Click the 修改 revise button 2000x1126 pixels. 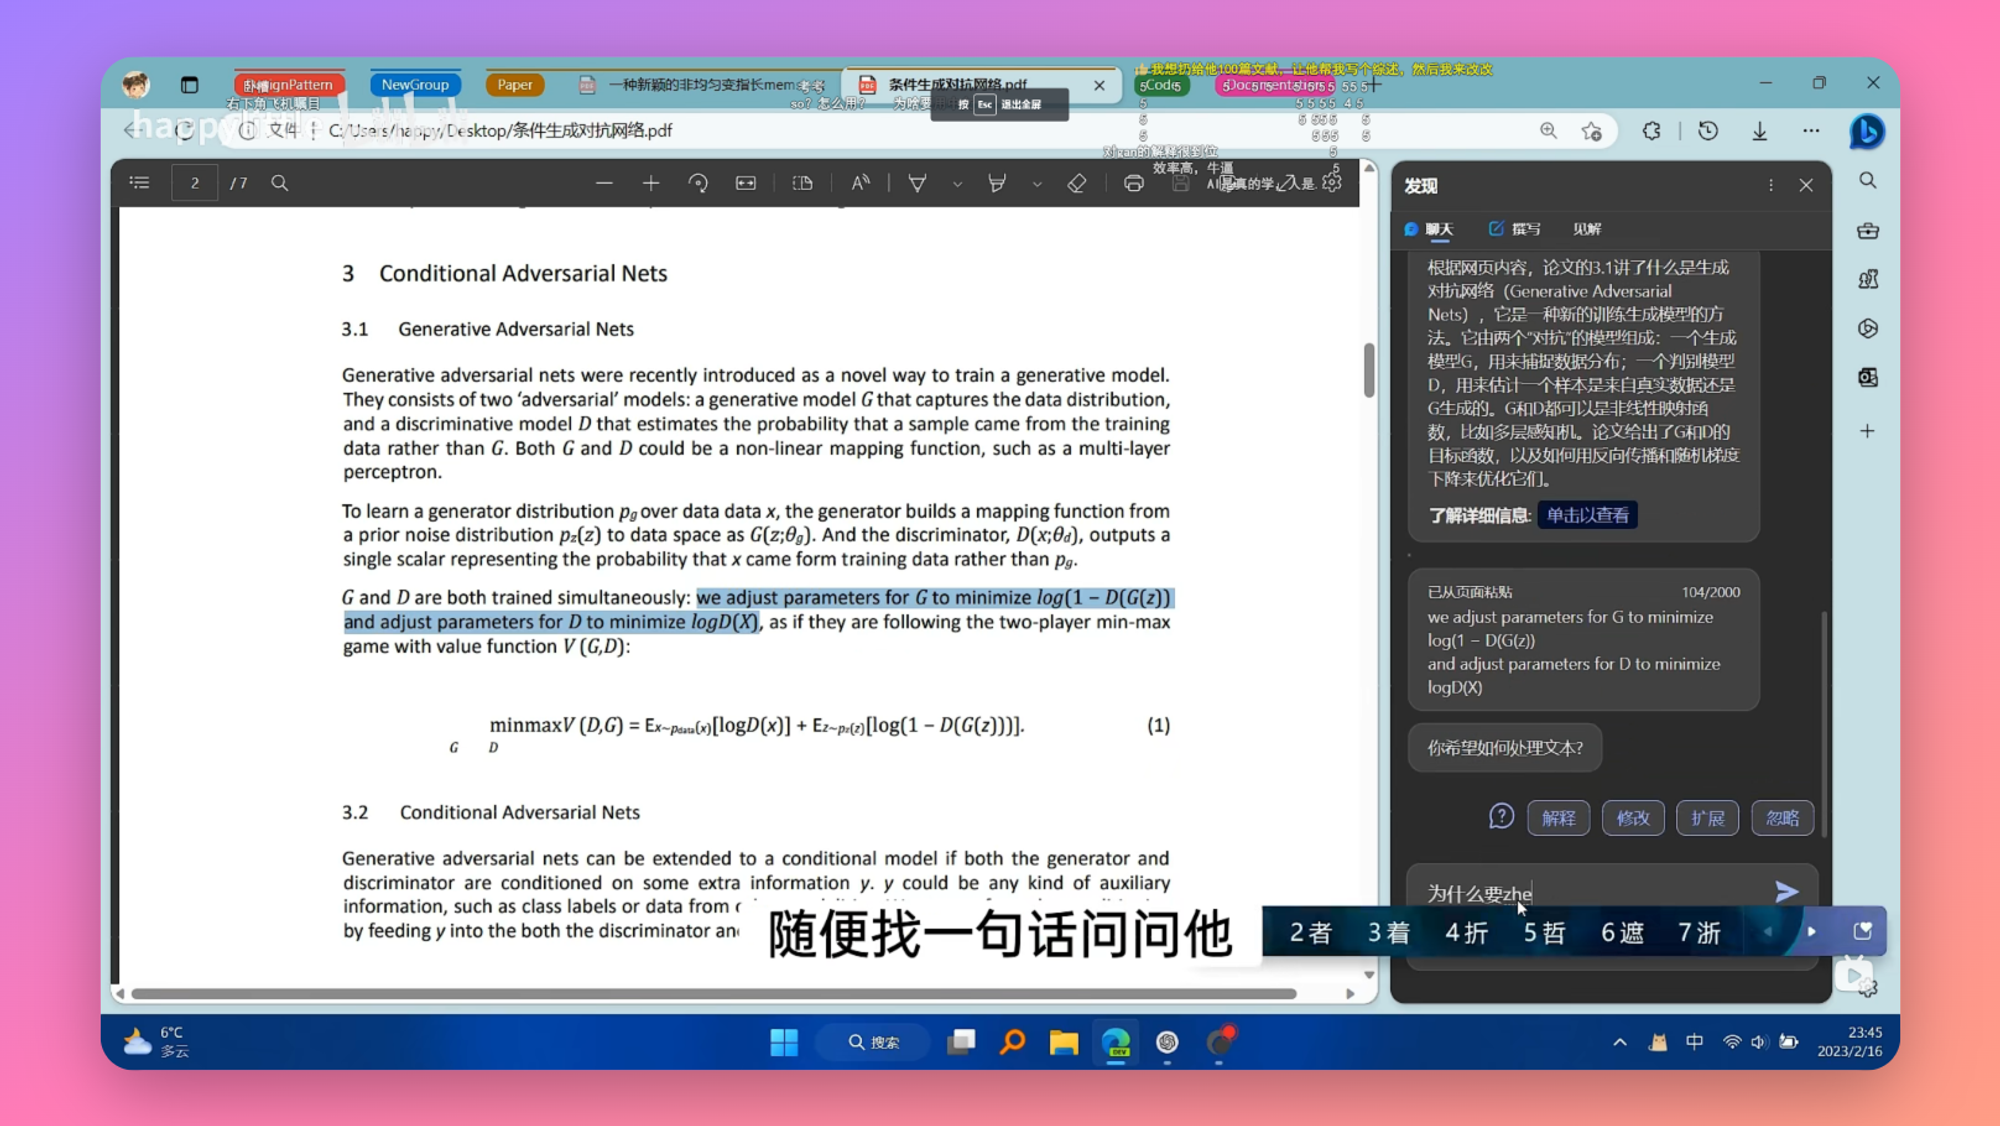1633,818
